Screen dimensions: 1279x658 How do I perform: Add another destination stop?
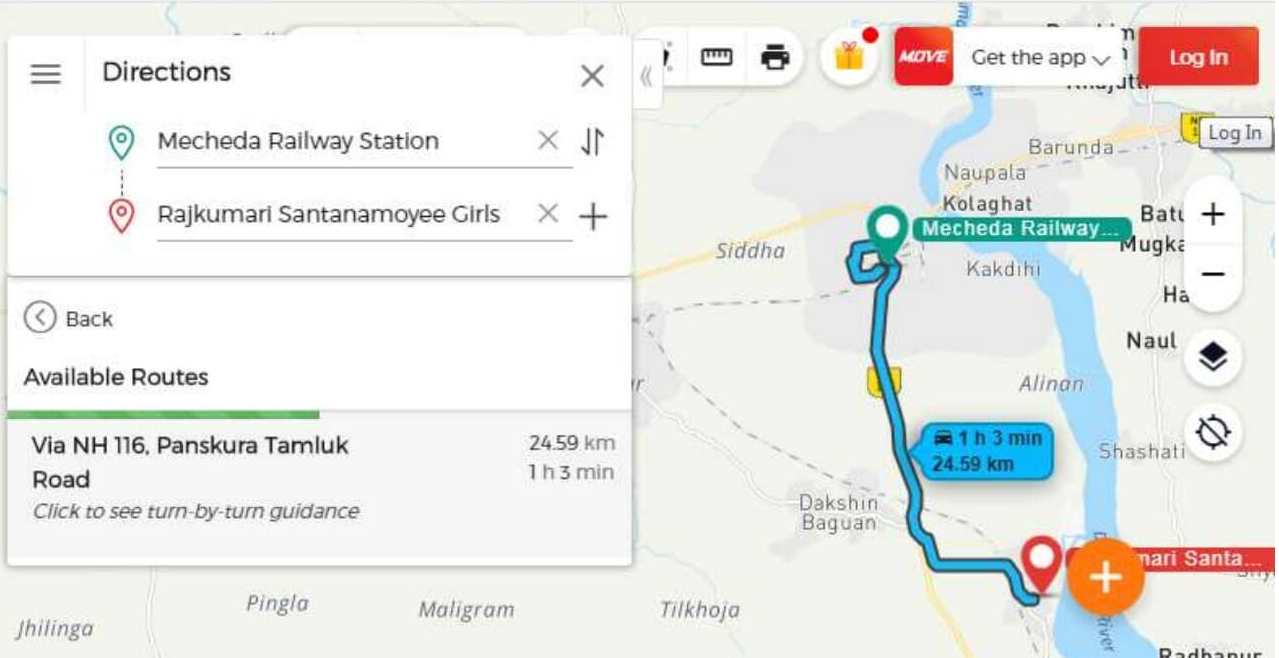593,216
